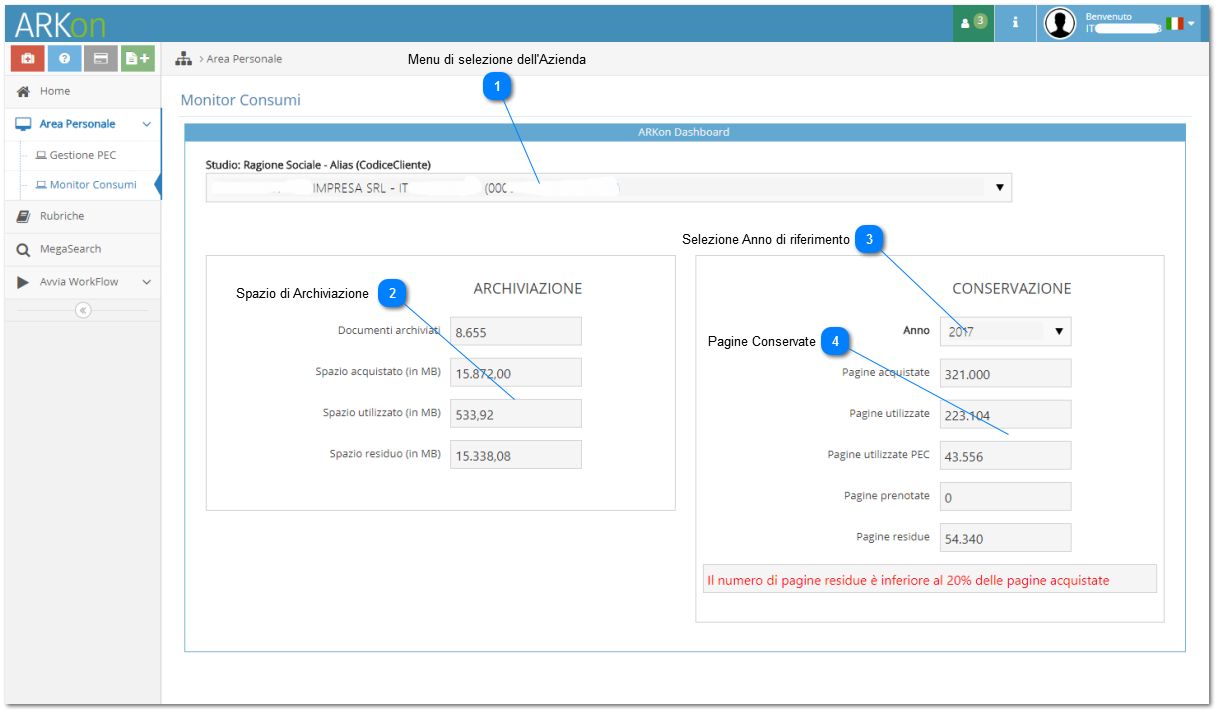Open Gestione PEC submenu item
Screen dimensions: 1218x713
tap(83, 155)
